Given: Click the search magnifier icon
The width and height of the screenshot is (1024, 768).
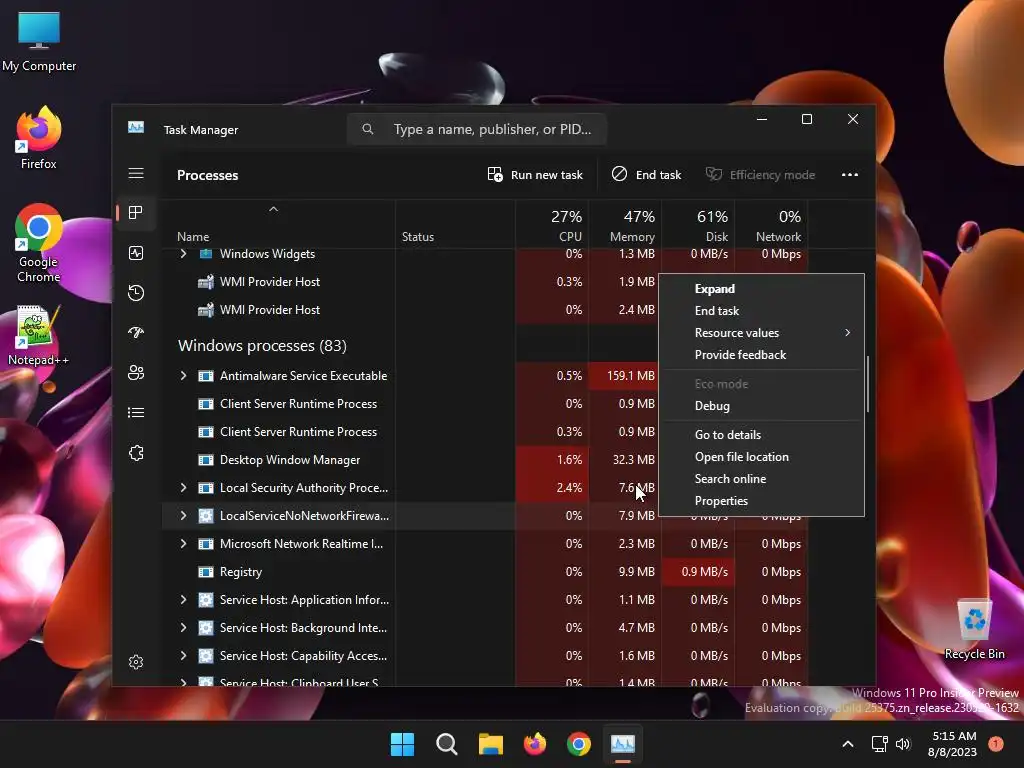Looking at the screenshot, I should pos(368,129).
